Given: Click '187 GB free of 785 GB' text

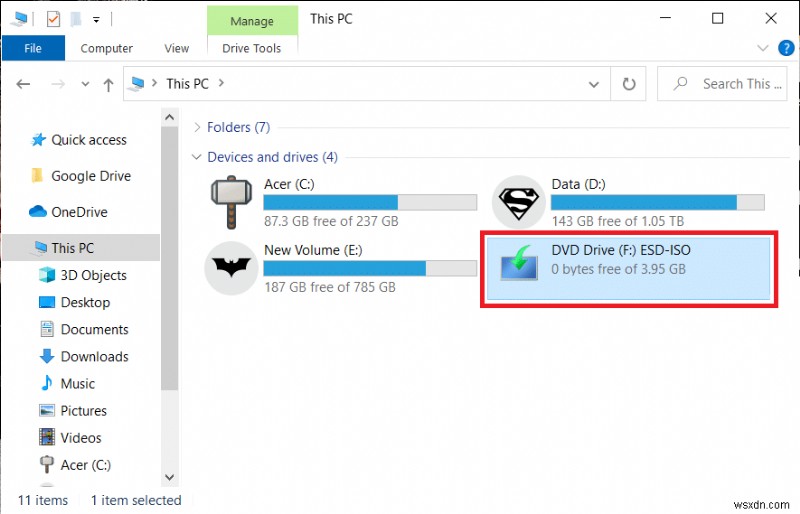Looking at the screenshot, I should point(330,287).
